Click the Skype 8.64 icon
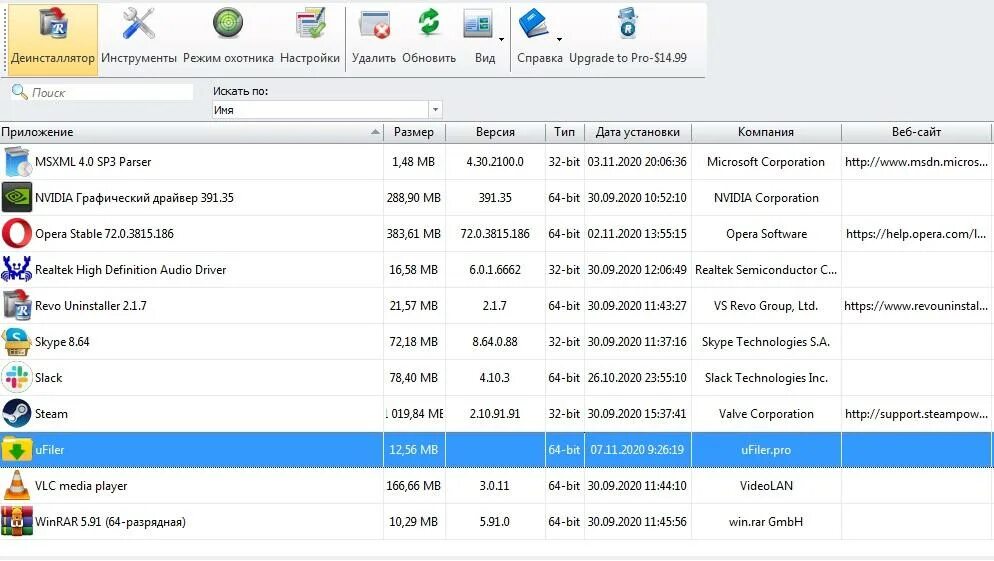 tap(17, 342)
